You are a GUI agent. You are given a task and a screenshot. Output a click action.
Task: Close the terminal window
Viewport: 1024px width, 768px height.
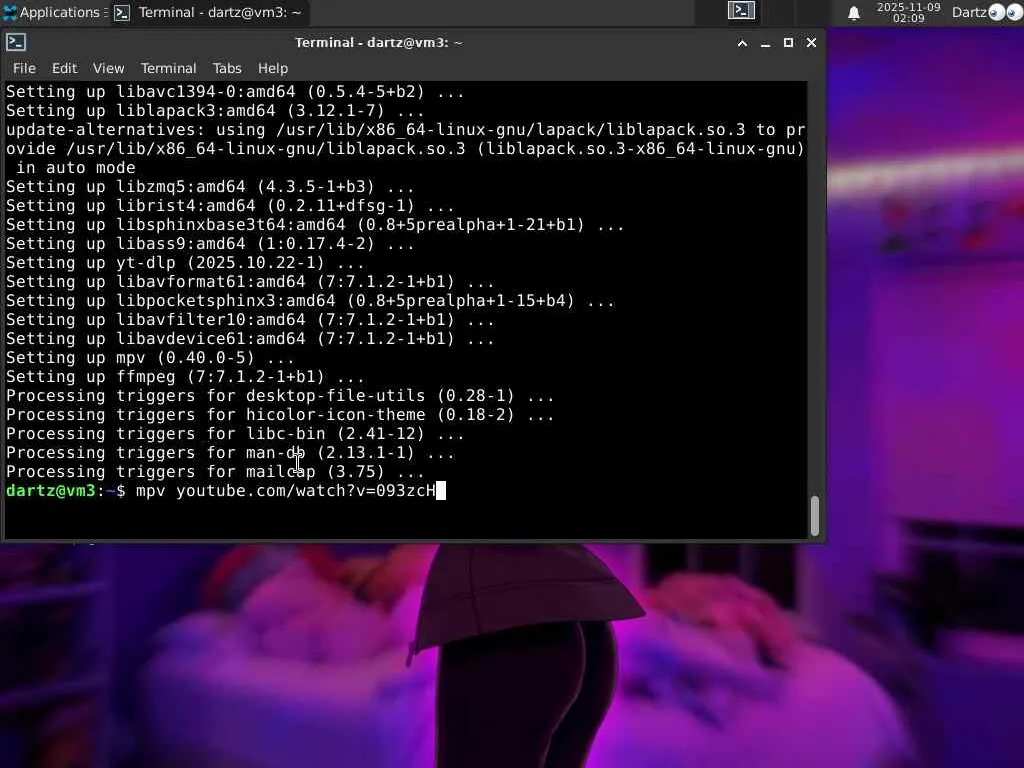tap(811, 42)
